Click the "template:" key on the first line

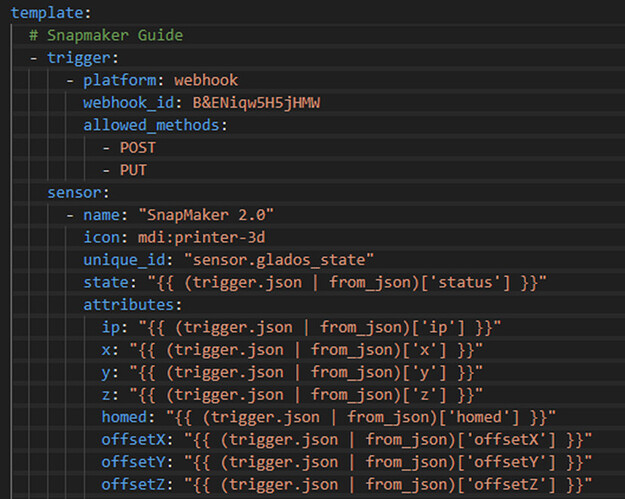coord(47,13)
